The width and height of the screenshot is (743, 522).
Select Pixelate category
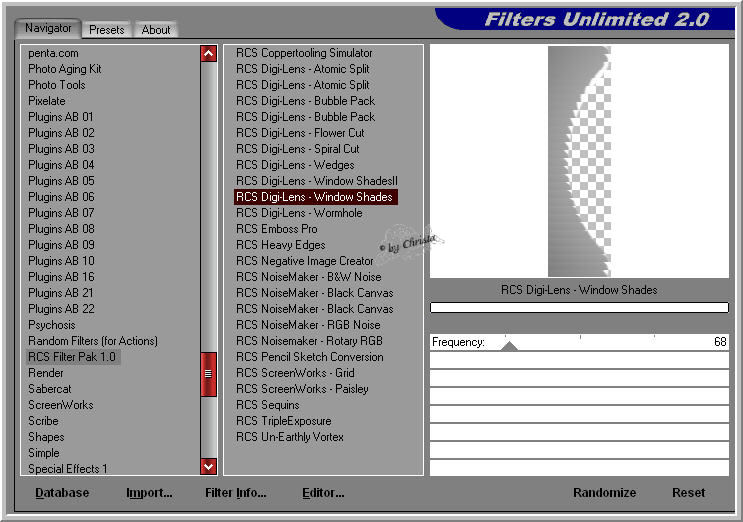pyautogui.click(x=47, y=101)
